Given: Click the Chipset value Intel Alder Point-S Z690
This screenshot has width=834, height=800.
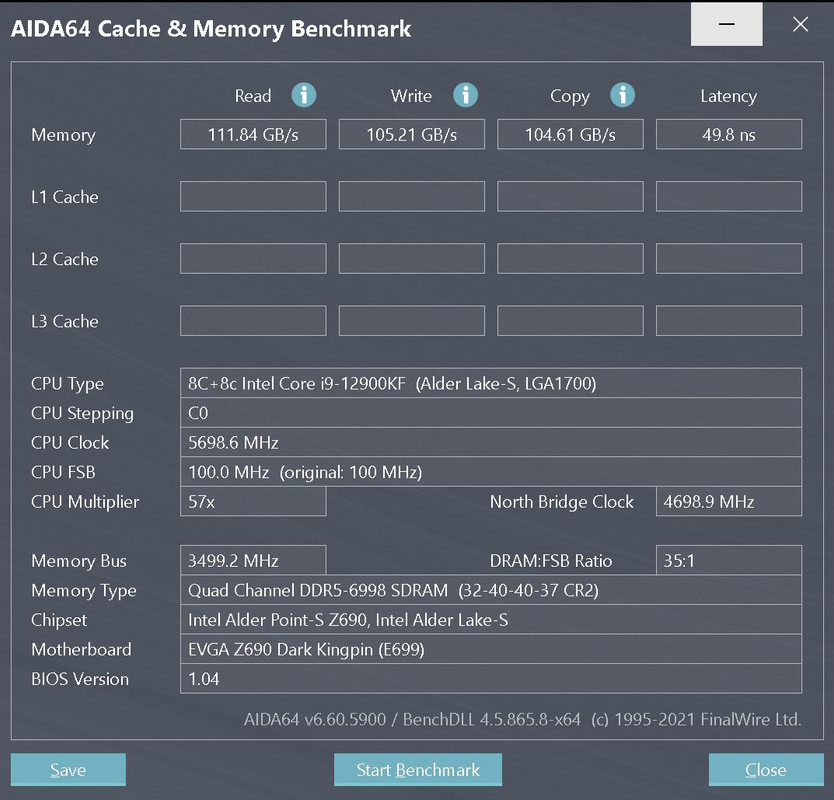Looking at the screenshot, I should 491,619.
